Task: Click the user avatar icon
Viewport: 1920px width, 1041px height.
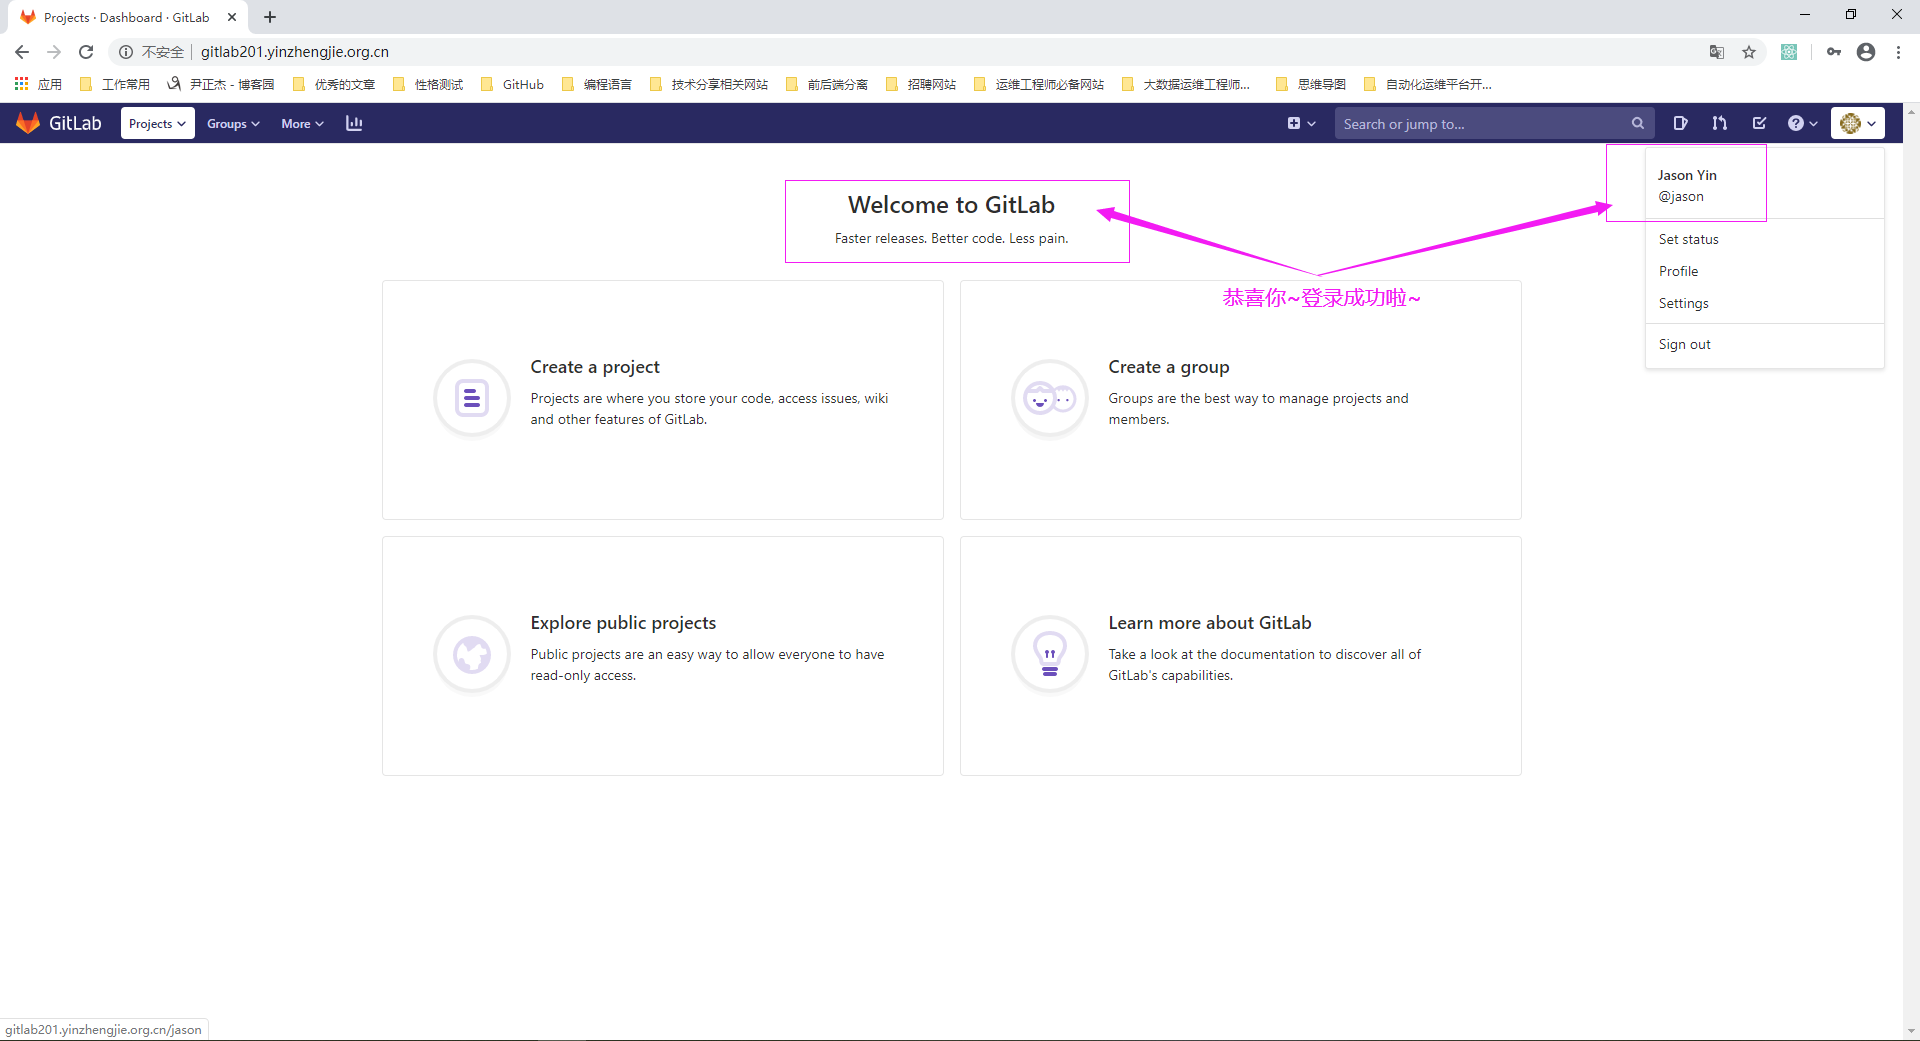Action: pyautogui.click(x=1850, y=123)
